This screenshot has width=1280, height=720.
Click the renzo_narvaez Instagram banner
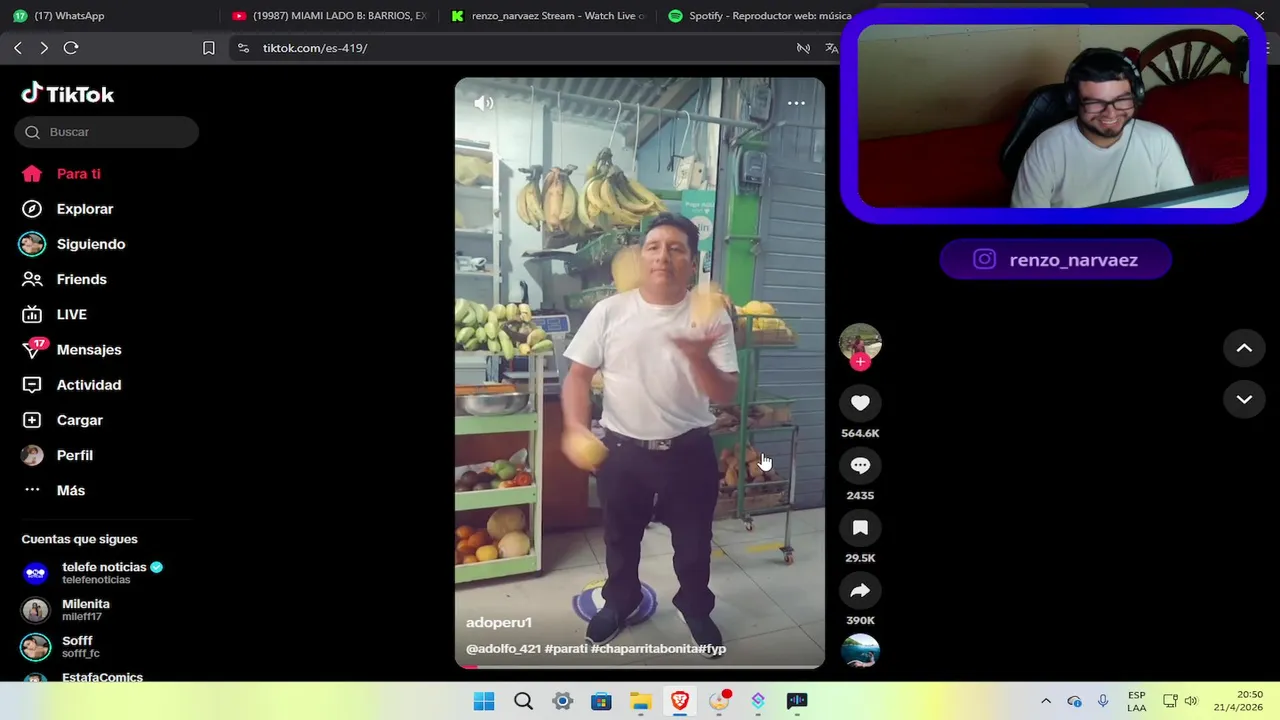(x=1056, y=260)
